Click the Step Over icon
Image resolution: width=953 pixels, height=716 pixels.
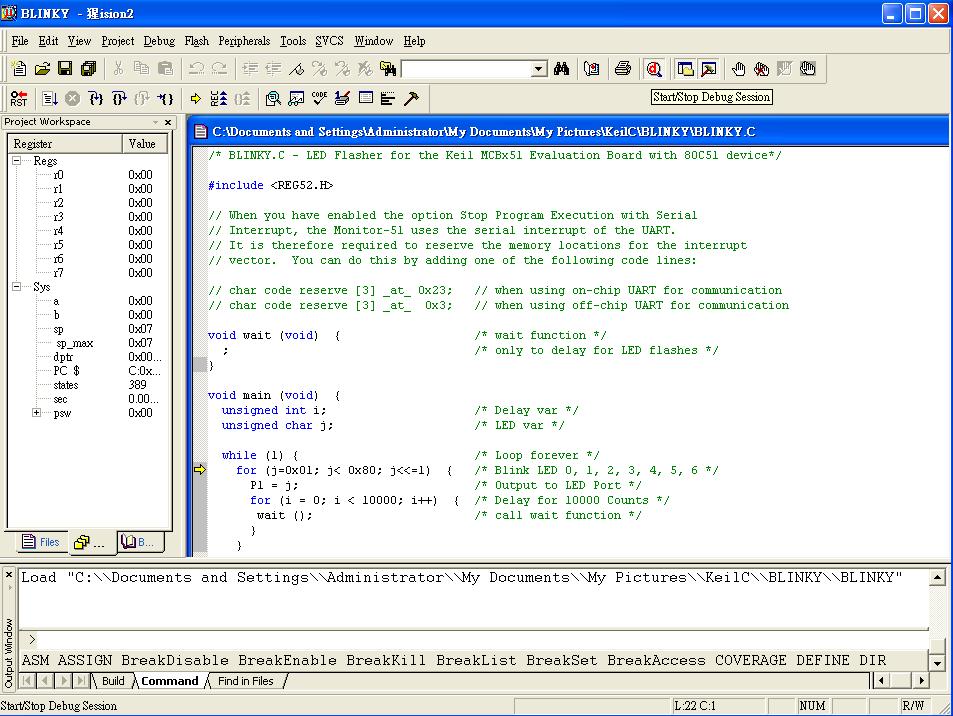119,99
